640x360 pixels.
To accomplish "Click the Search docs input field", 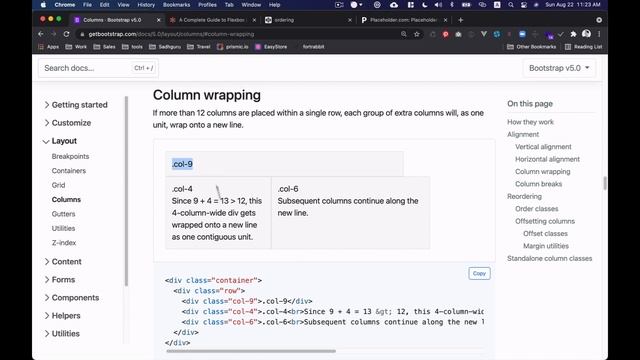I will click(x=98, y=68).
